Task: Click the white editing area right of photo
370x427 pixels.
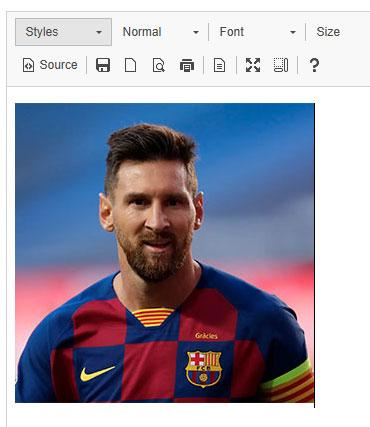Action: coord(342,253)
